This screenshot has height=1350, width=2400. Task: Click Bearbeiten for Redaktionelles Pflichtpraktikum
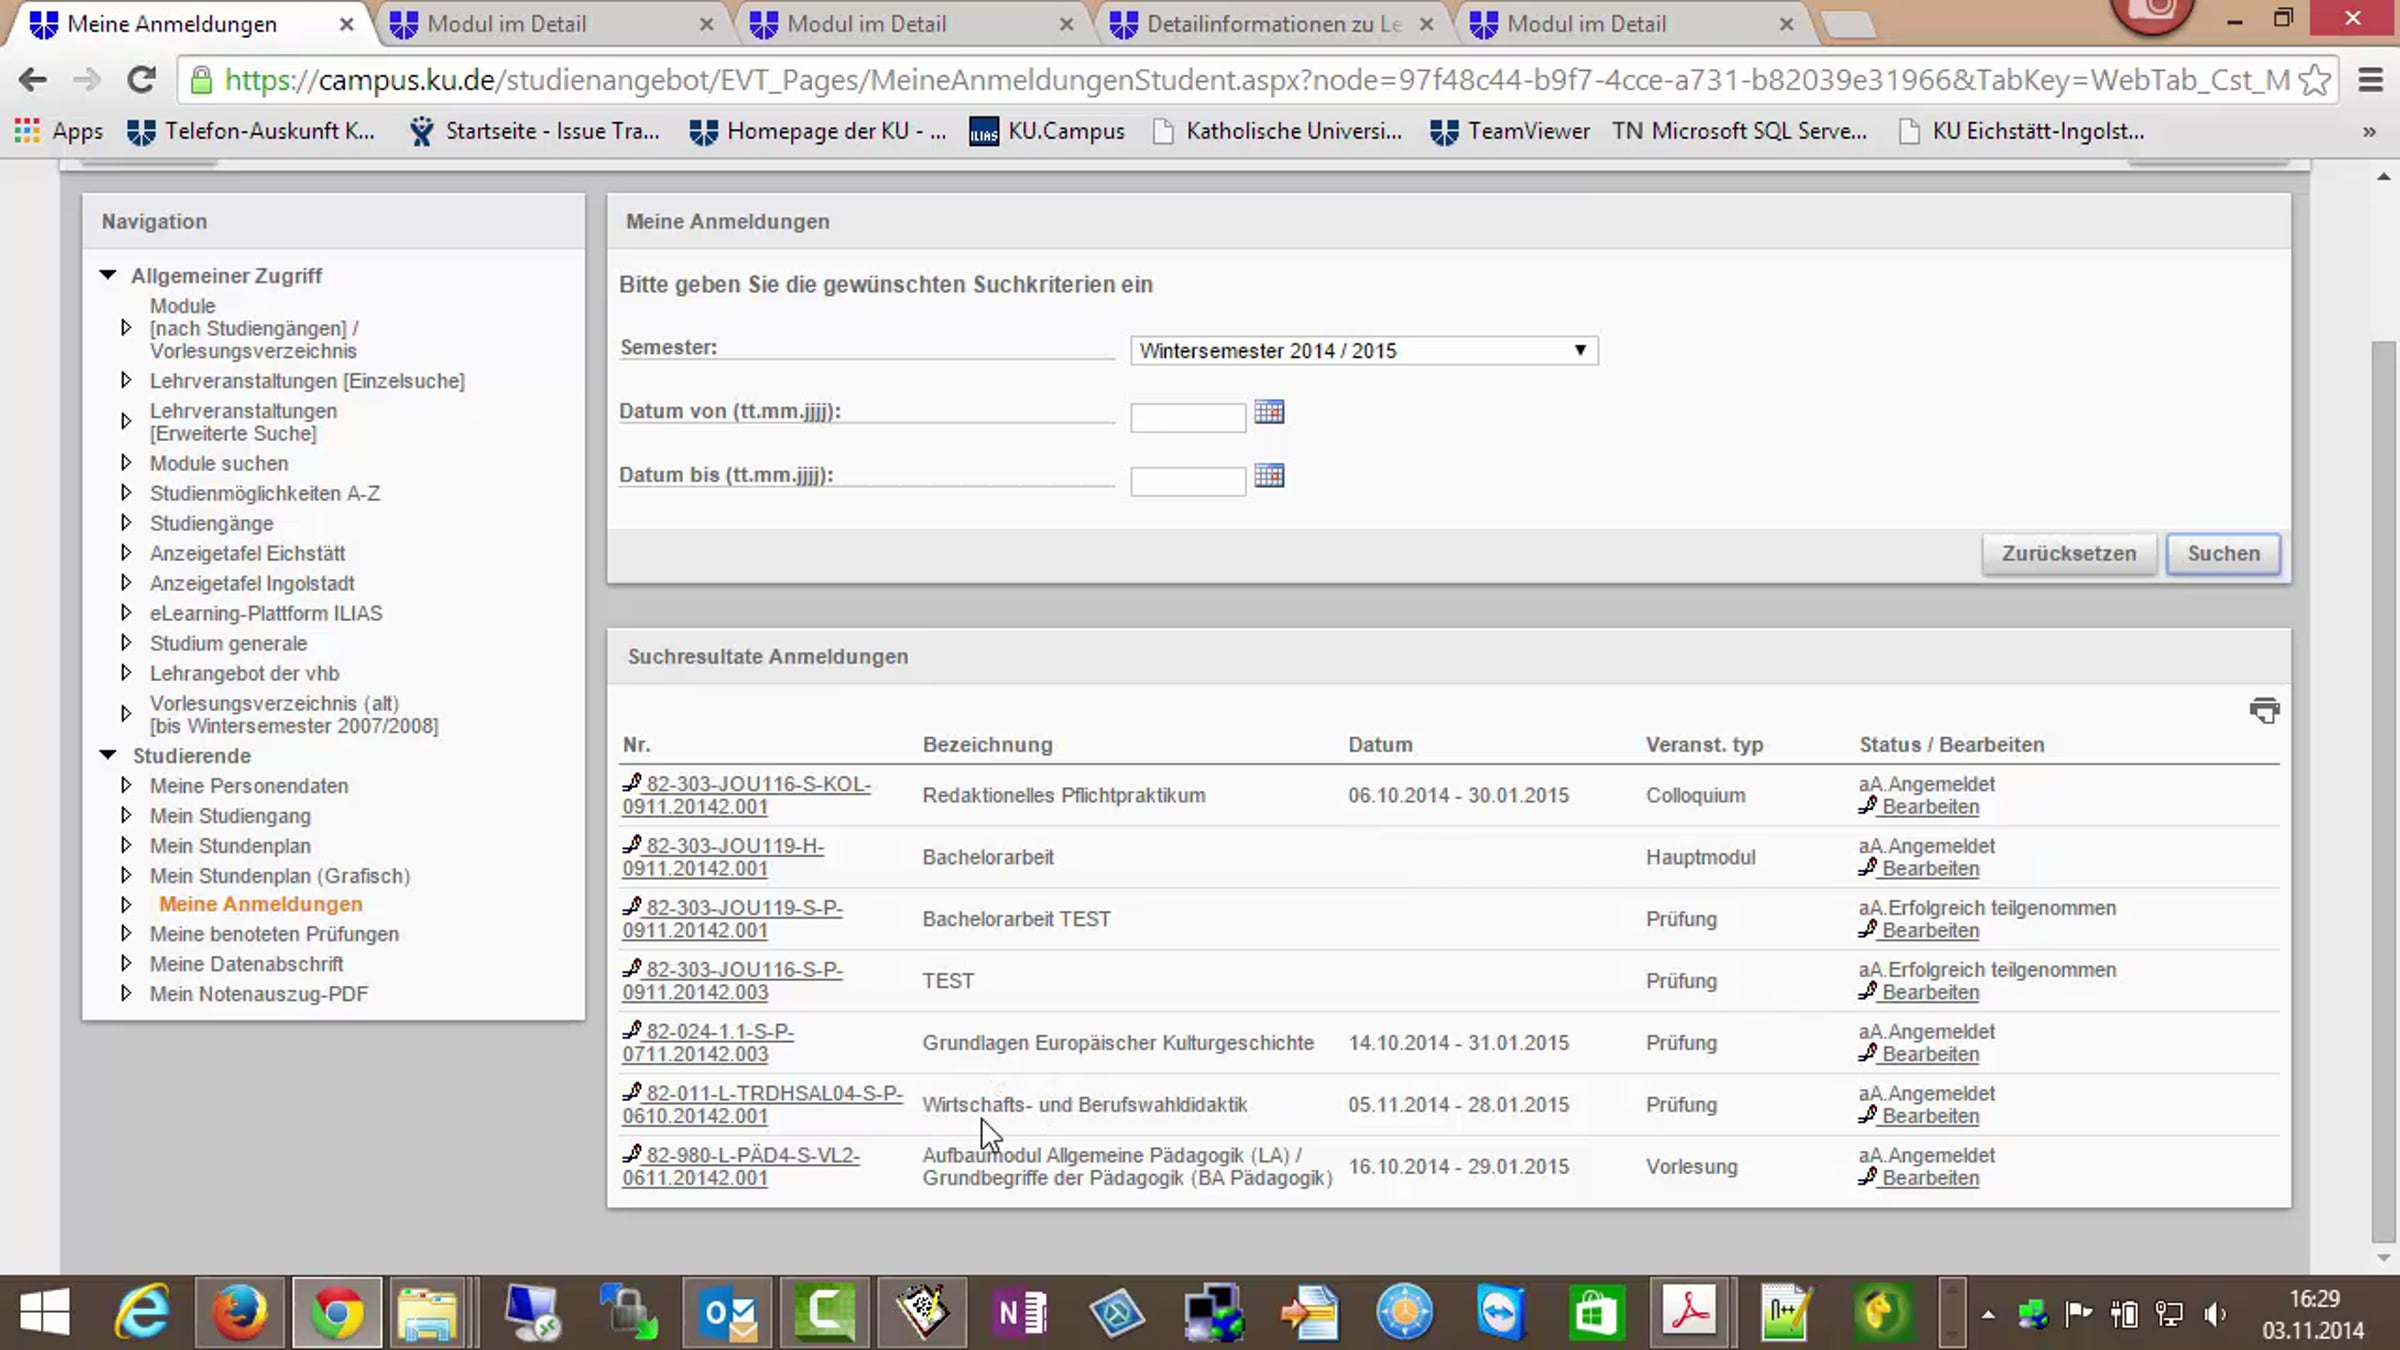click(x=1930, y=807)
